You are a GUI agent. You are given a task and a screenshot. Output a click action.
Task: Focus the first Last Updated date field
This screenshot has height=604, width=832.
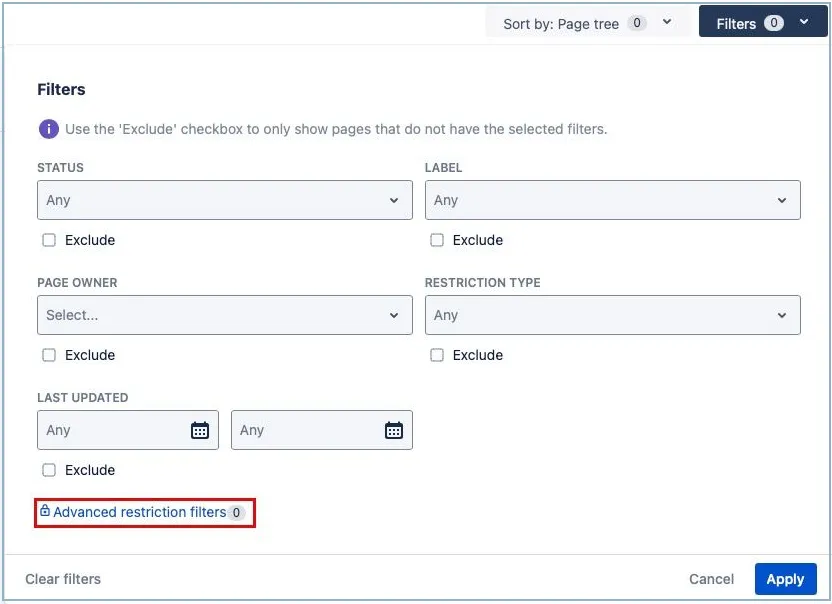tap(128, 430)
